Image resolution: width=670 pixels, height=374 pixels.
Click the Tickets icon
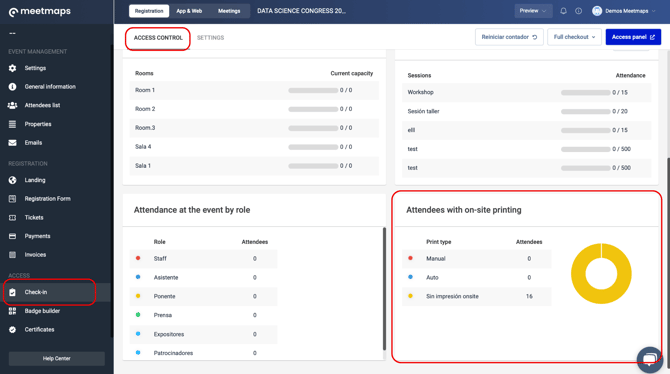click(12, 218)
